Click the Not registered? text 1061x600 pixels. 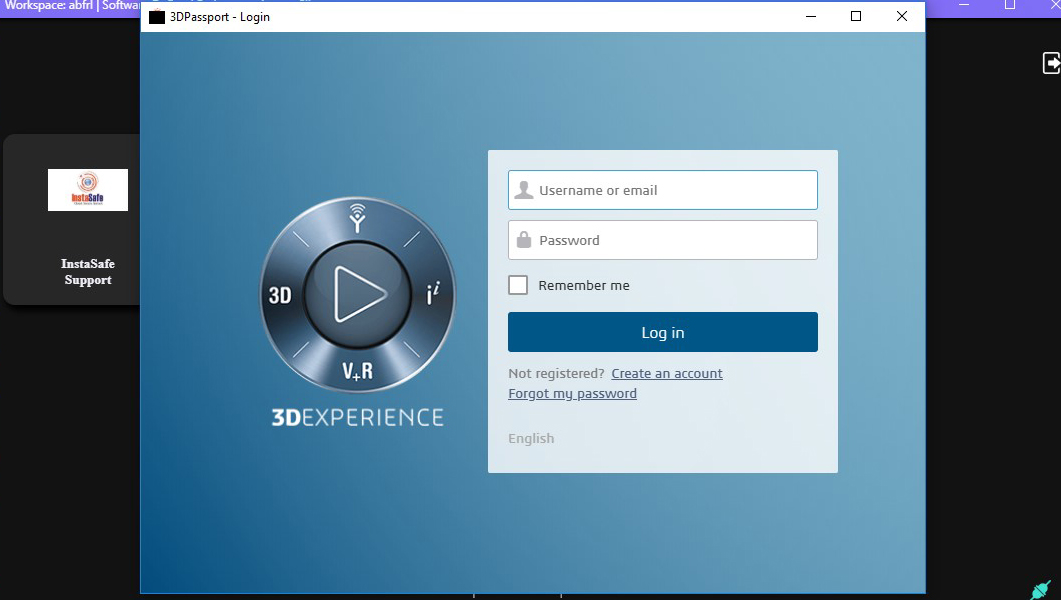[x=556, y=373]
